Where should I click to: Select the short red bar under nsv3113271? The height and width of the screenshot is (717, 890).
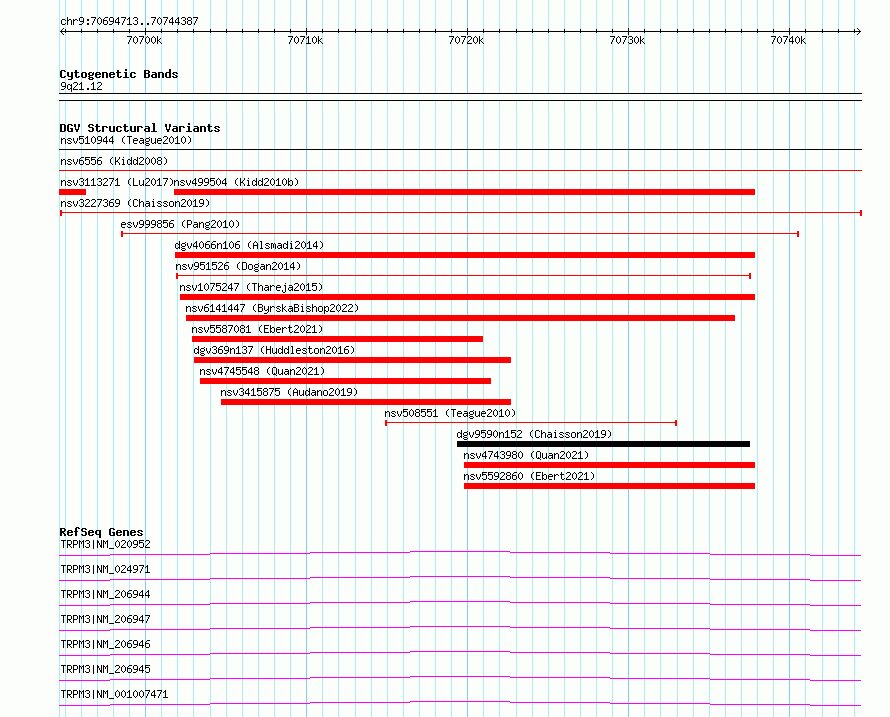[73, 192]
